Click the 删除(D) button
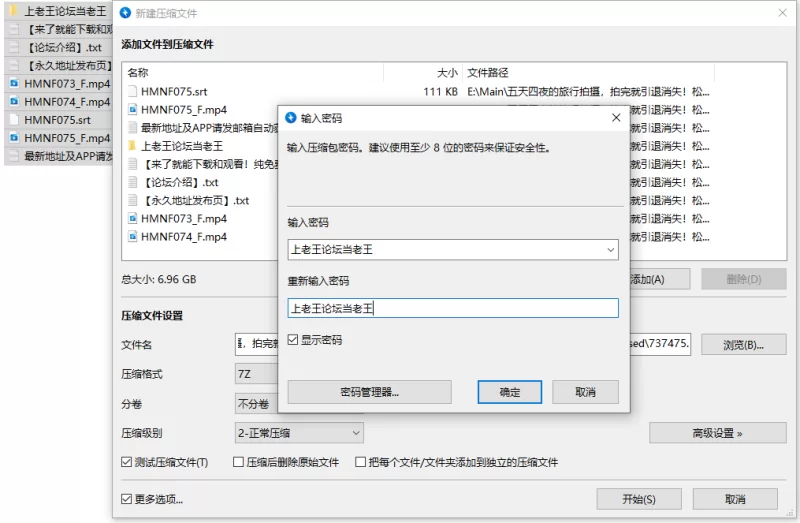 (x=743, y=279)
